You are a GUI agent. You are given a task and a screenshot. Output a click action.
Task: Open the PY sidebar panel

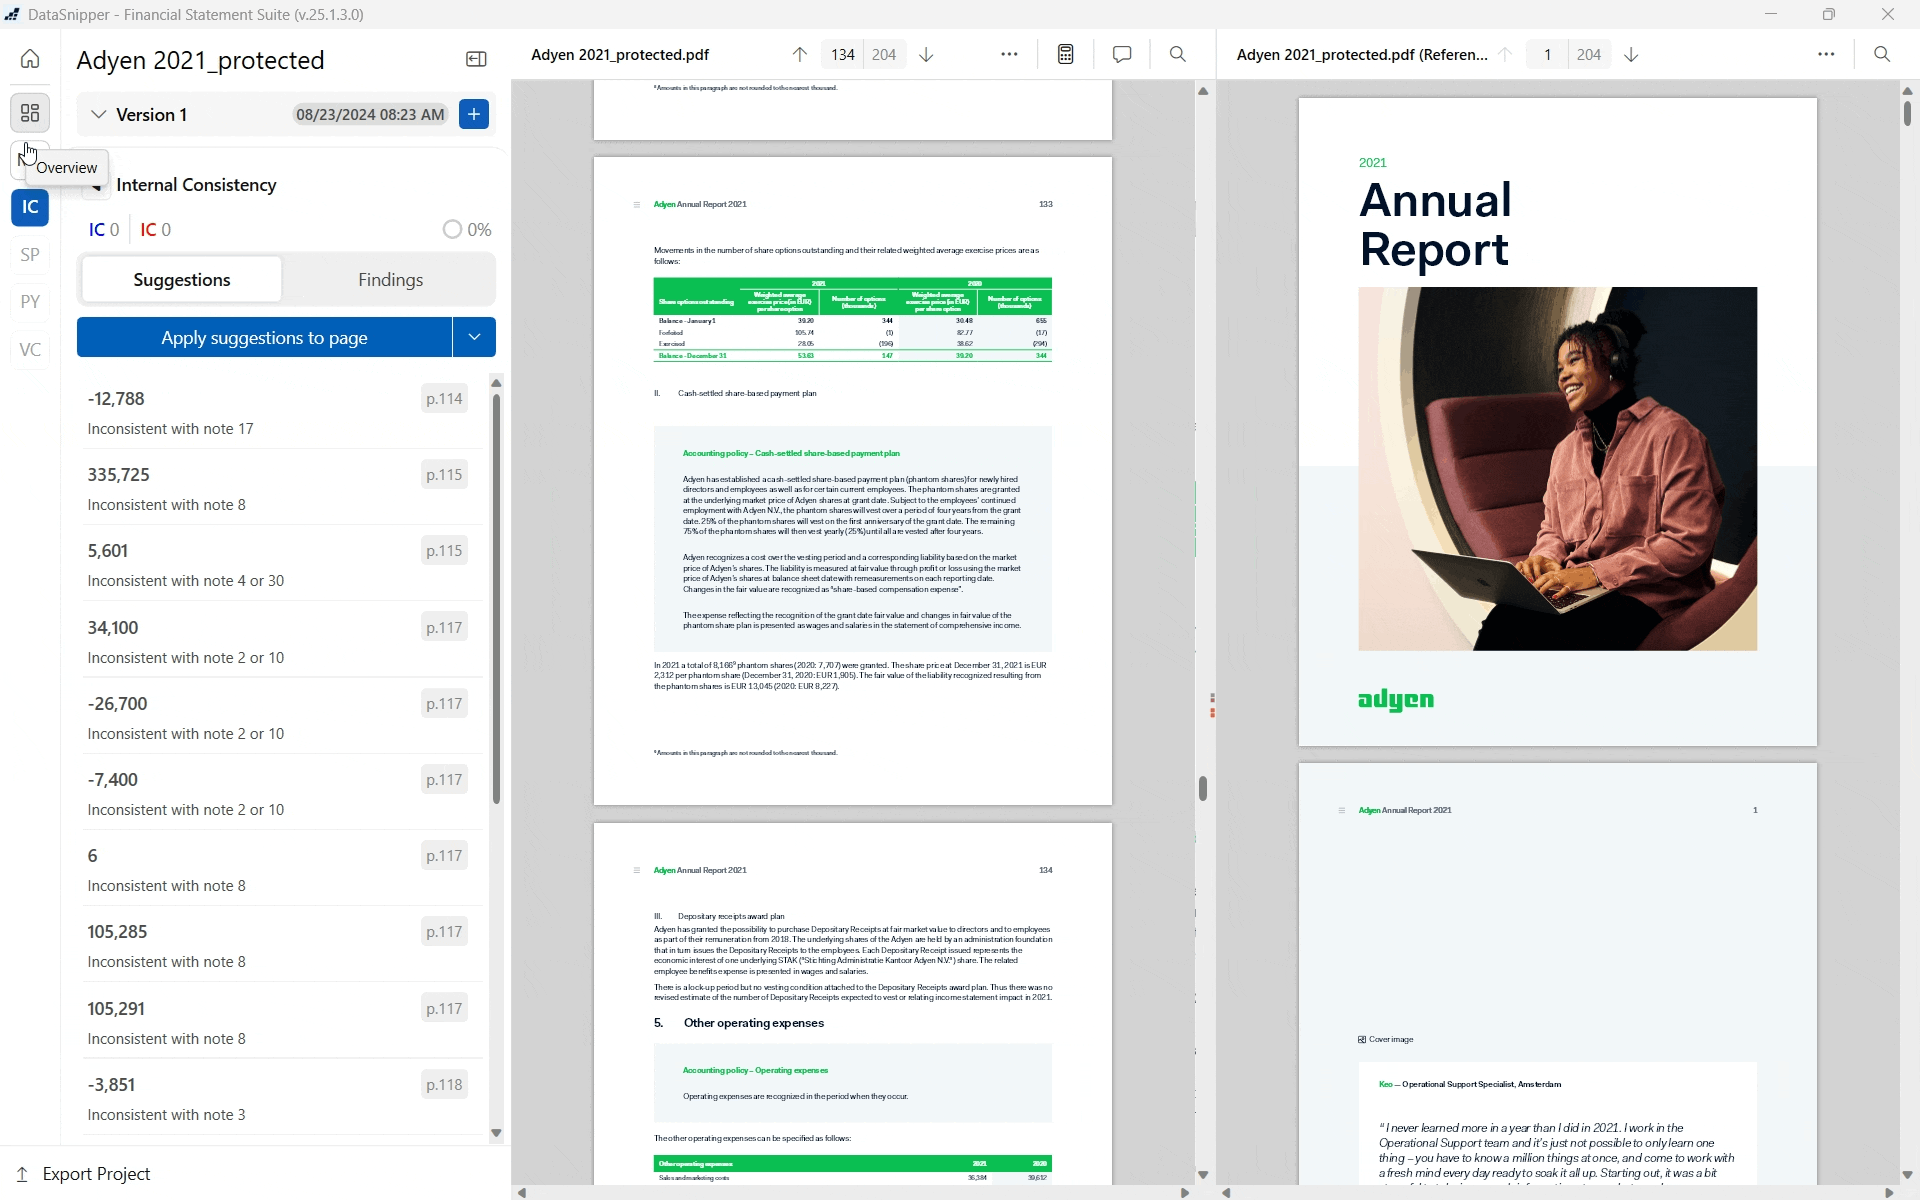tap(29, 301)
